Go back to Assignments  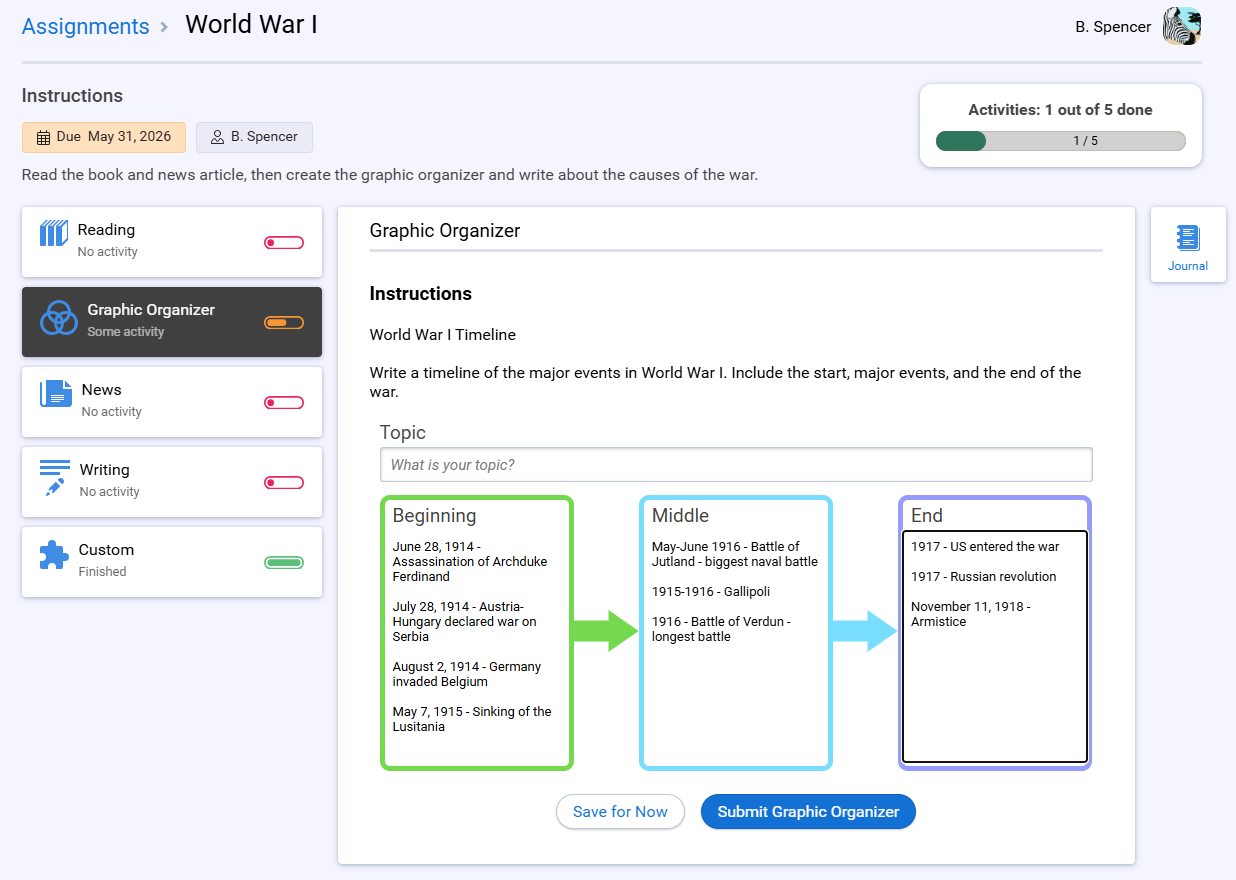86,27
